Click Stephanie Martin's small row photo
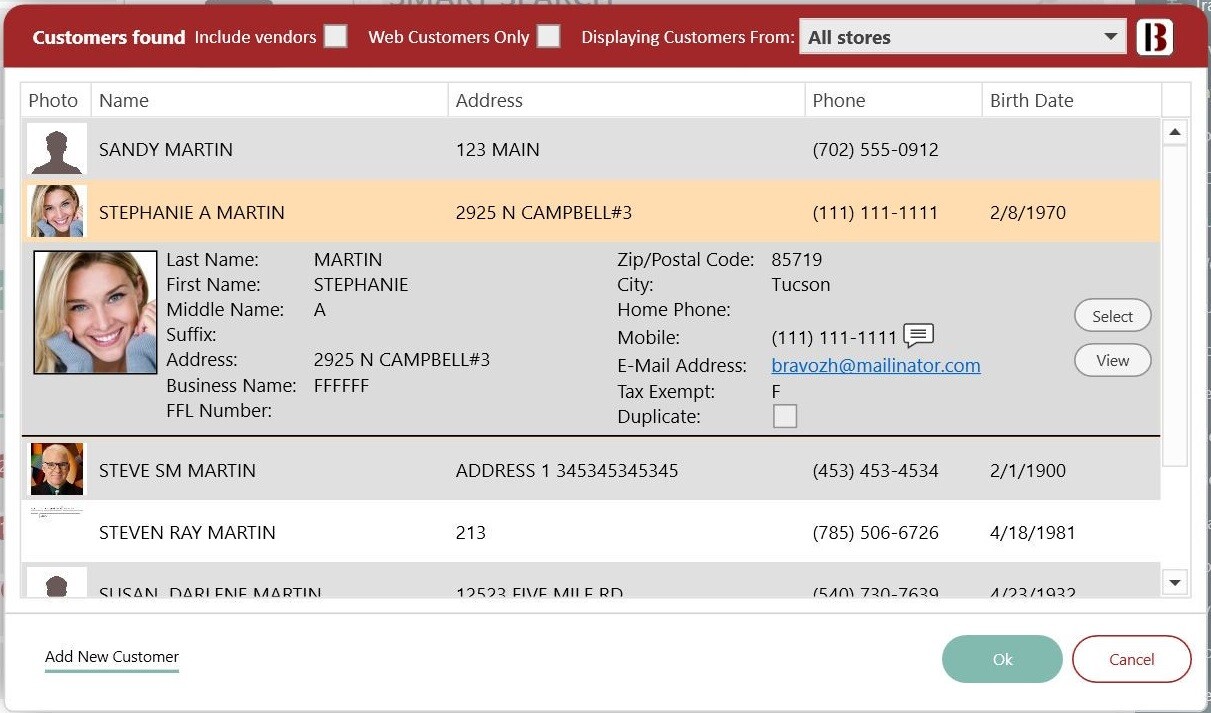Image resolution: width=1211 pixels, height=713 pixels. coord(57,211)
